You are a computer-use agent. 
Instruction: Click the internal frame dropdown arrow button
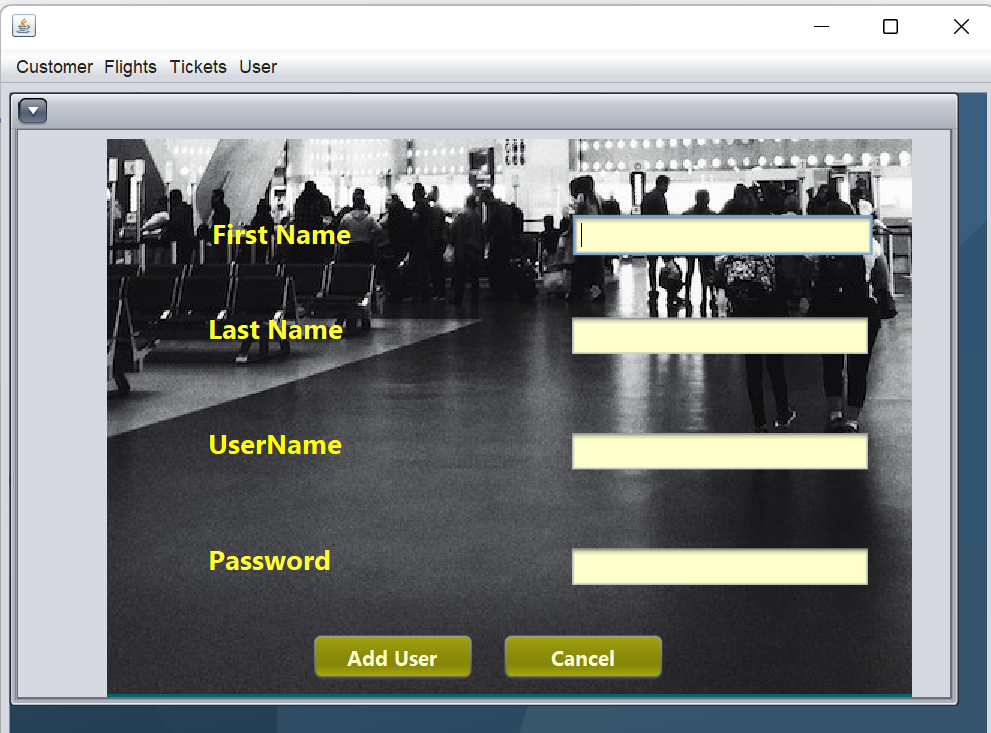(x=33, y=111)
